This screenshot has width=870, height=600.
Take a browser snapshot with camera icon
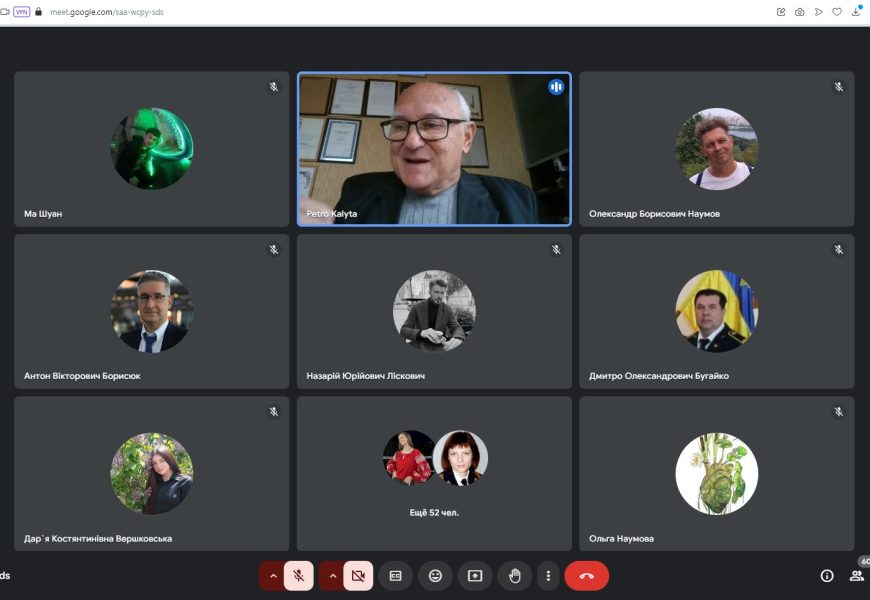[x=799, y=12]
